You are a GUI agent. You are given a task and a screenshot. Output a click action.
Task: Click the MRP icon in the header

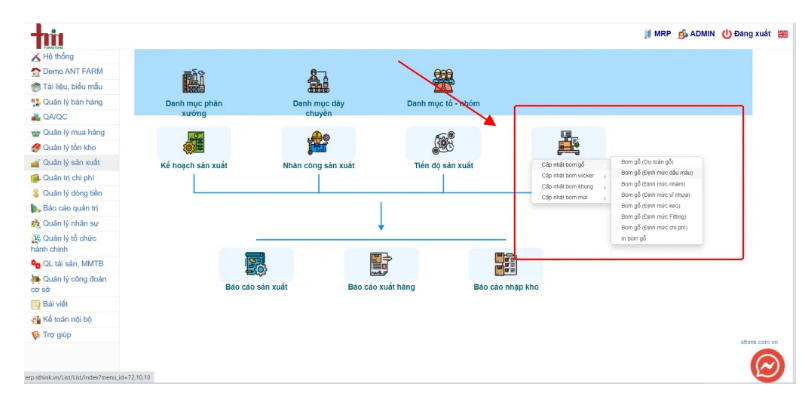point(648,34)
